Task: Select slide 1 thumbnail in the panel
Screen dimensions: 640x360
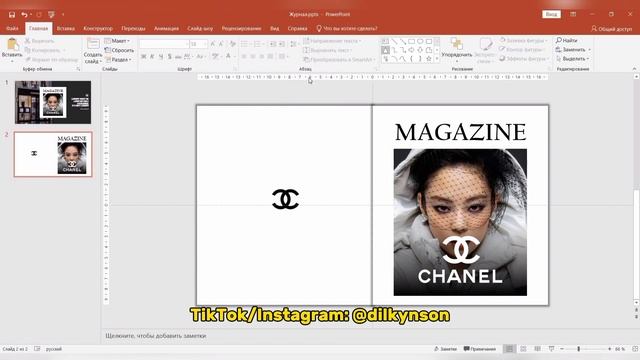Action: tap(53, 102)
